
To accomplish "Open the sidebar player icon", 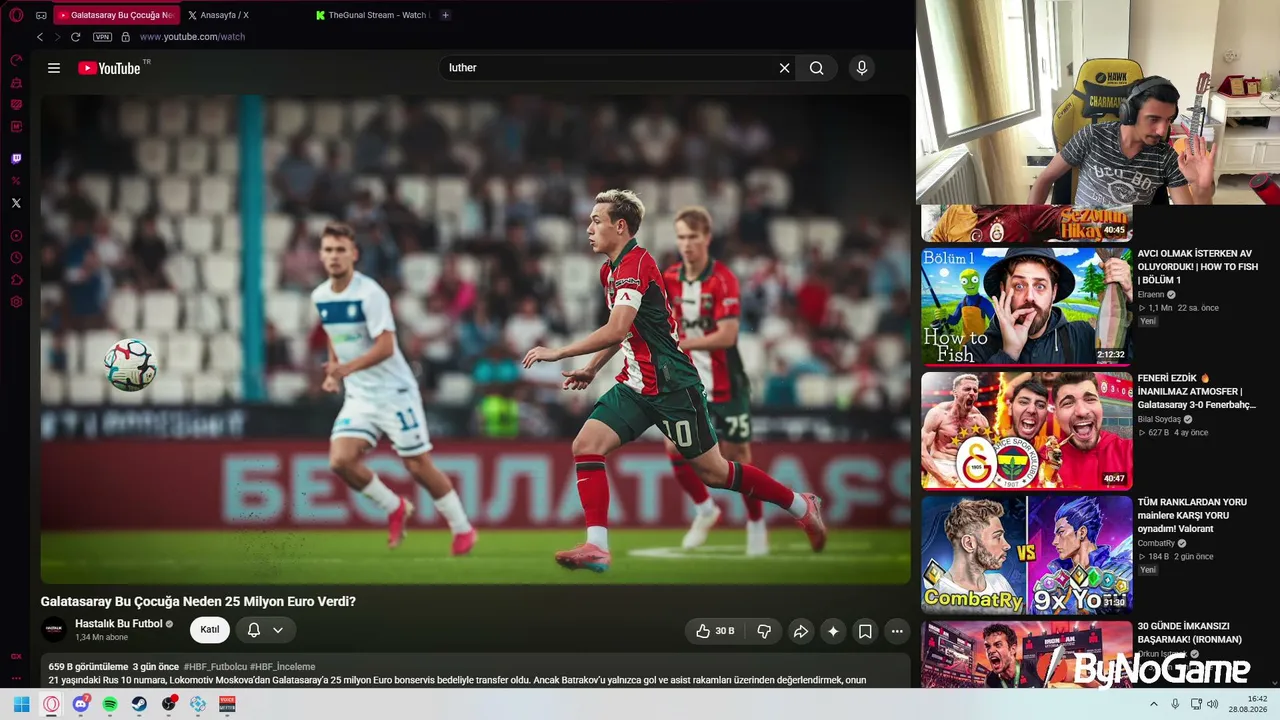I will (x=16, y=236).
